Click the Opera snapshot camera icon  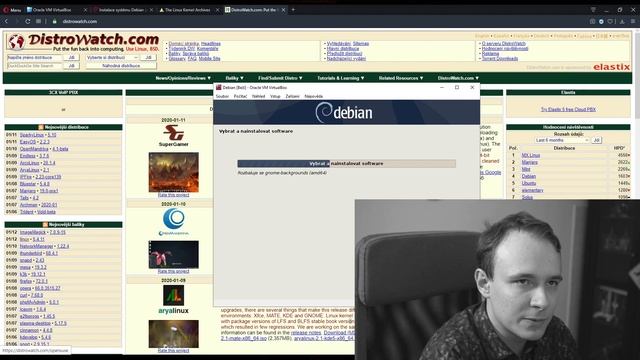[x=592, y=21]
